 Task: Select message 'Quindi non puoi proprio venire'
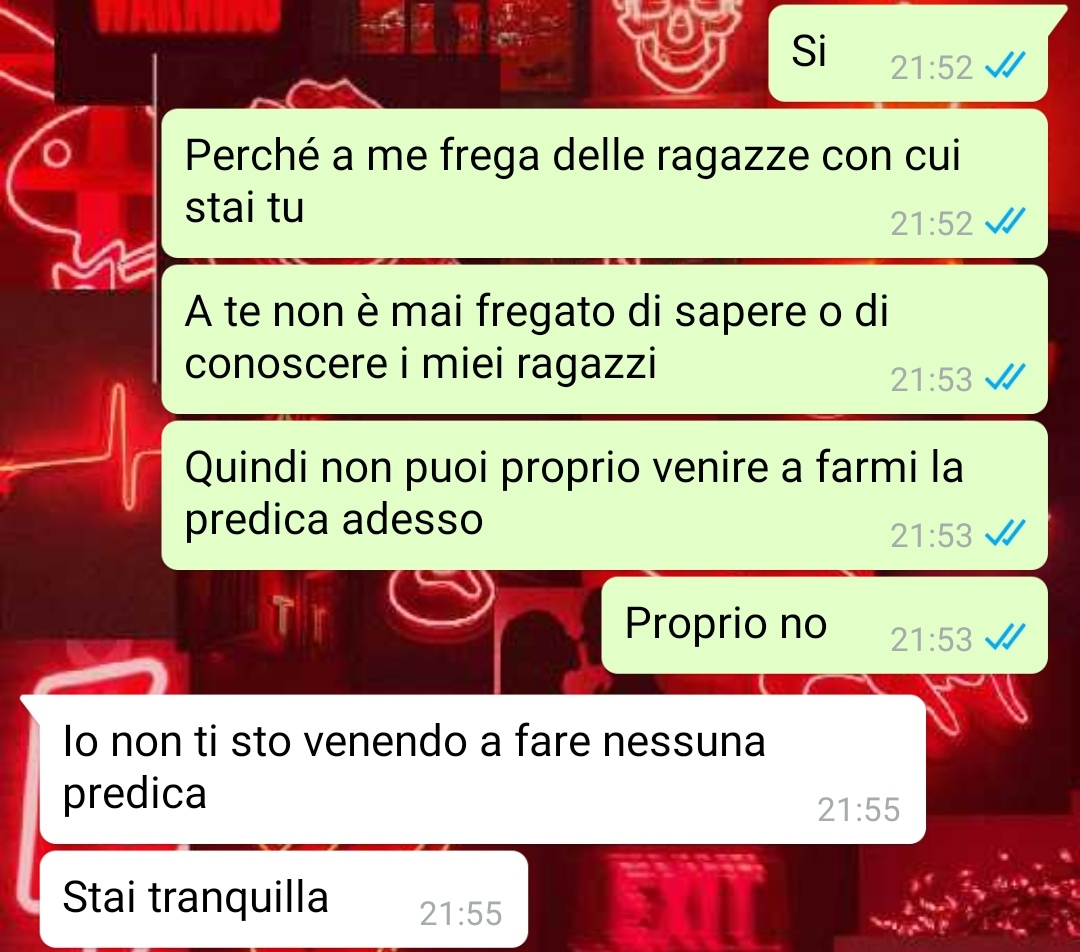click(x=604, y=495)
